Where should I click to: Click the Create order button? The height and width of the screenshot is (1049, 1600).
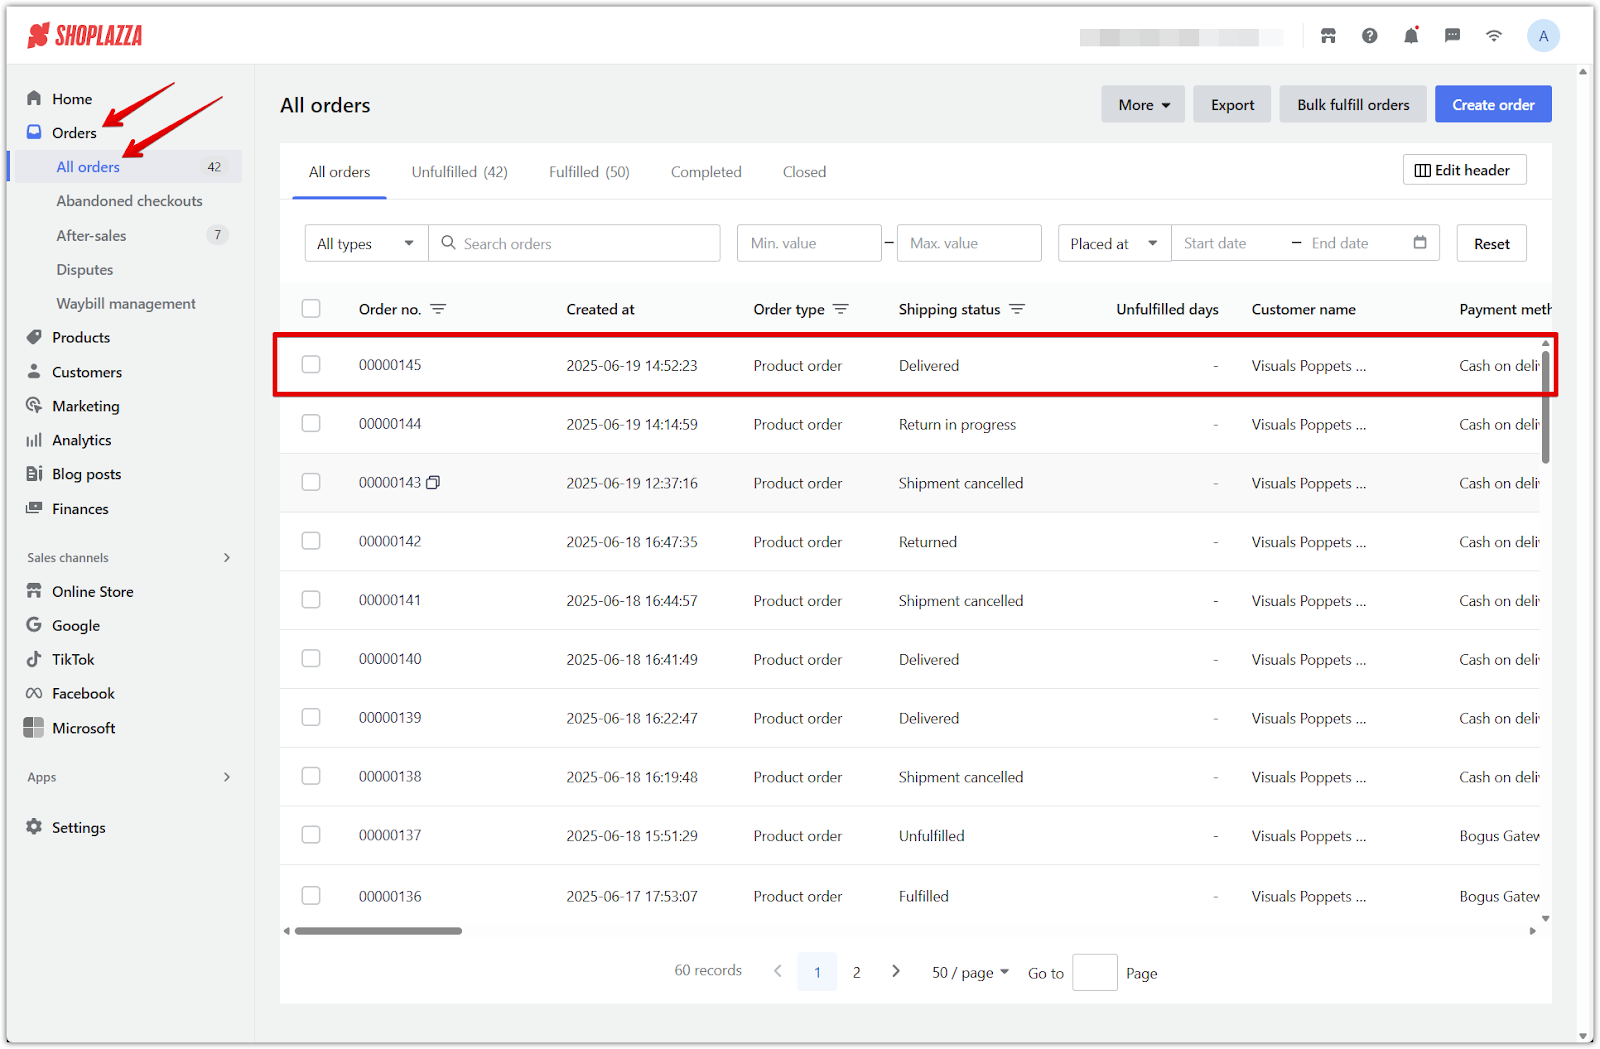[x=1493, y=104]
